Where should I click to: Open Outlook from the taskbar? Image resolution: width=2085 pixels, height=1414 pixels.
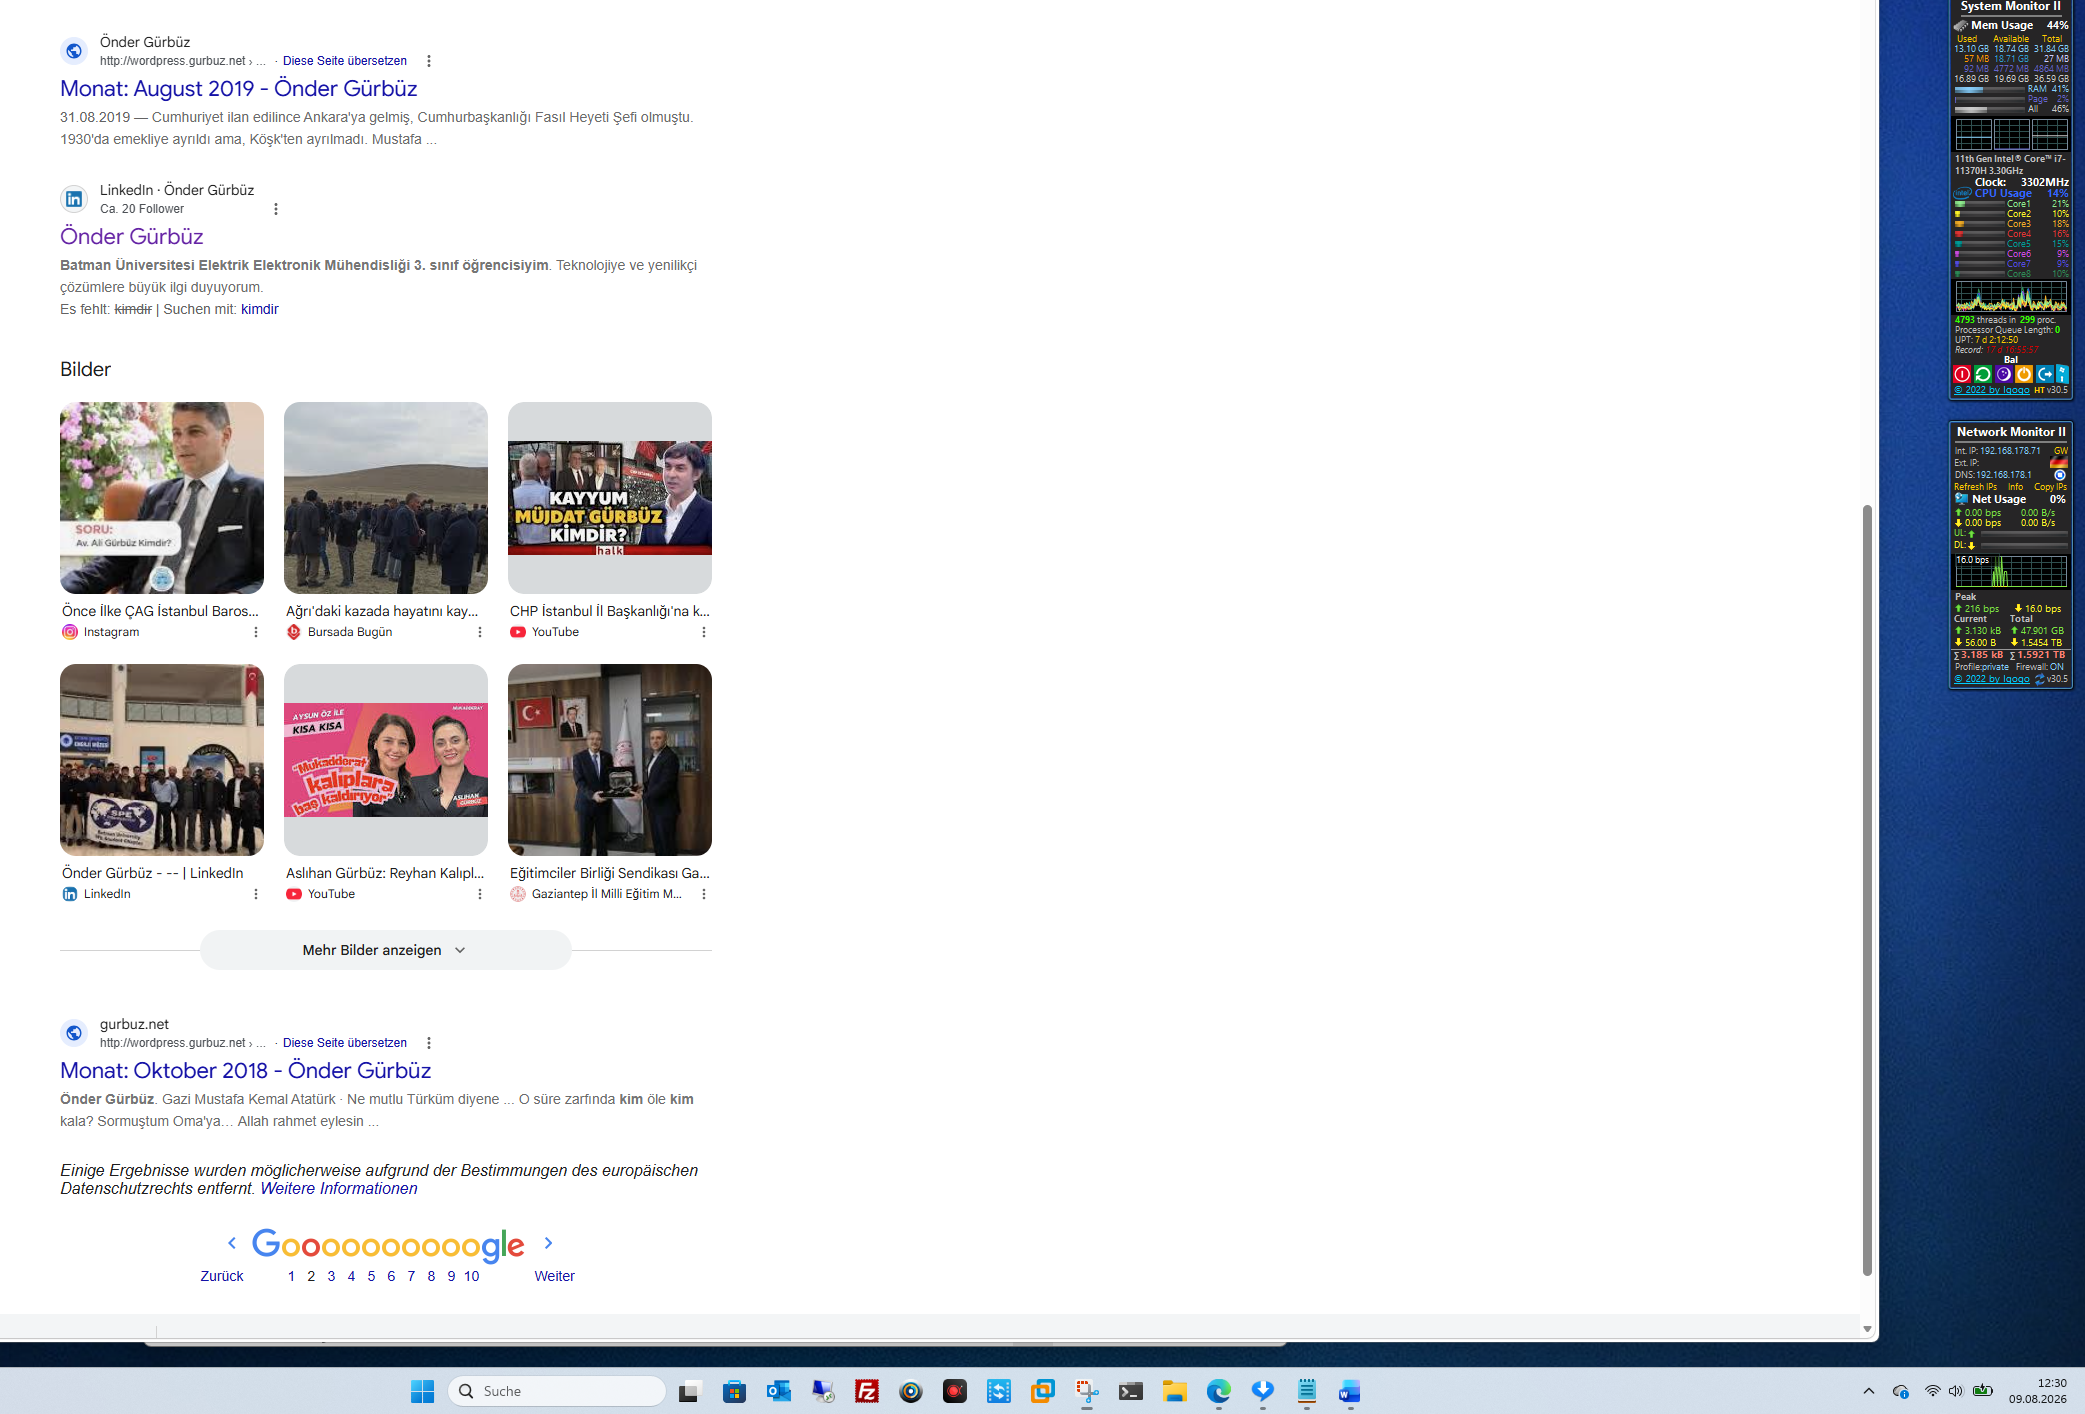point(778,1391)
